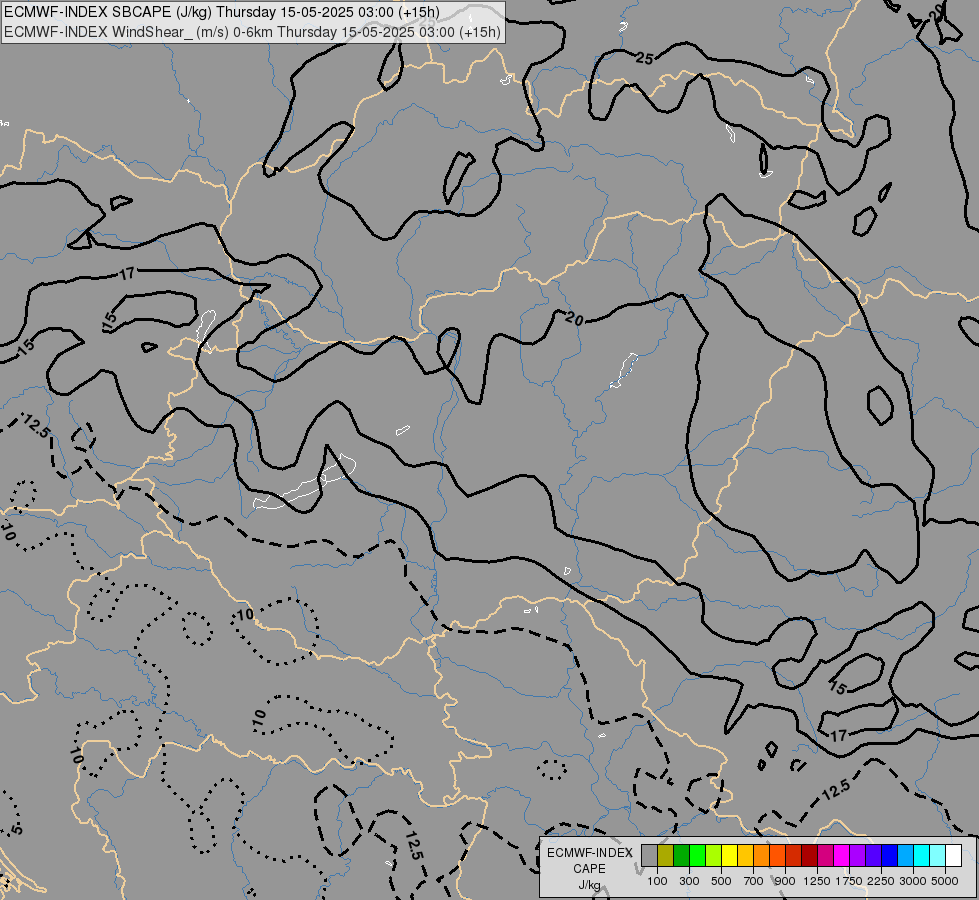979x900 pixels.
Task: Select the yellow CAPE legend swatch
Action: 729,856
